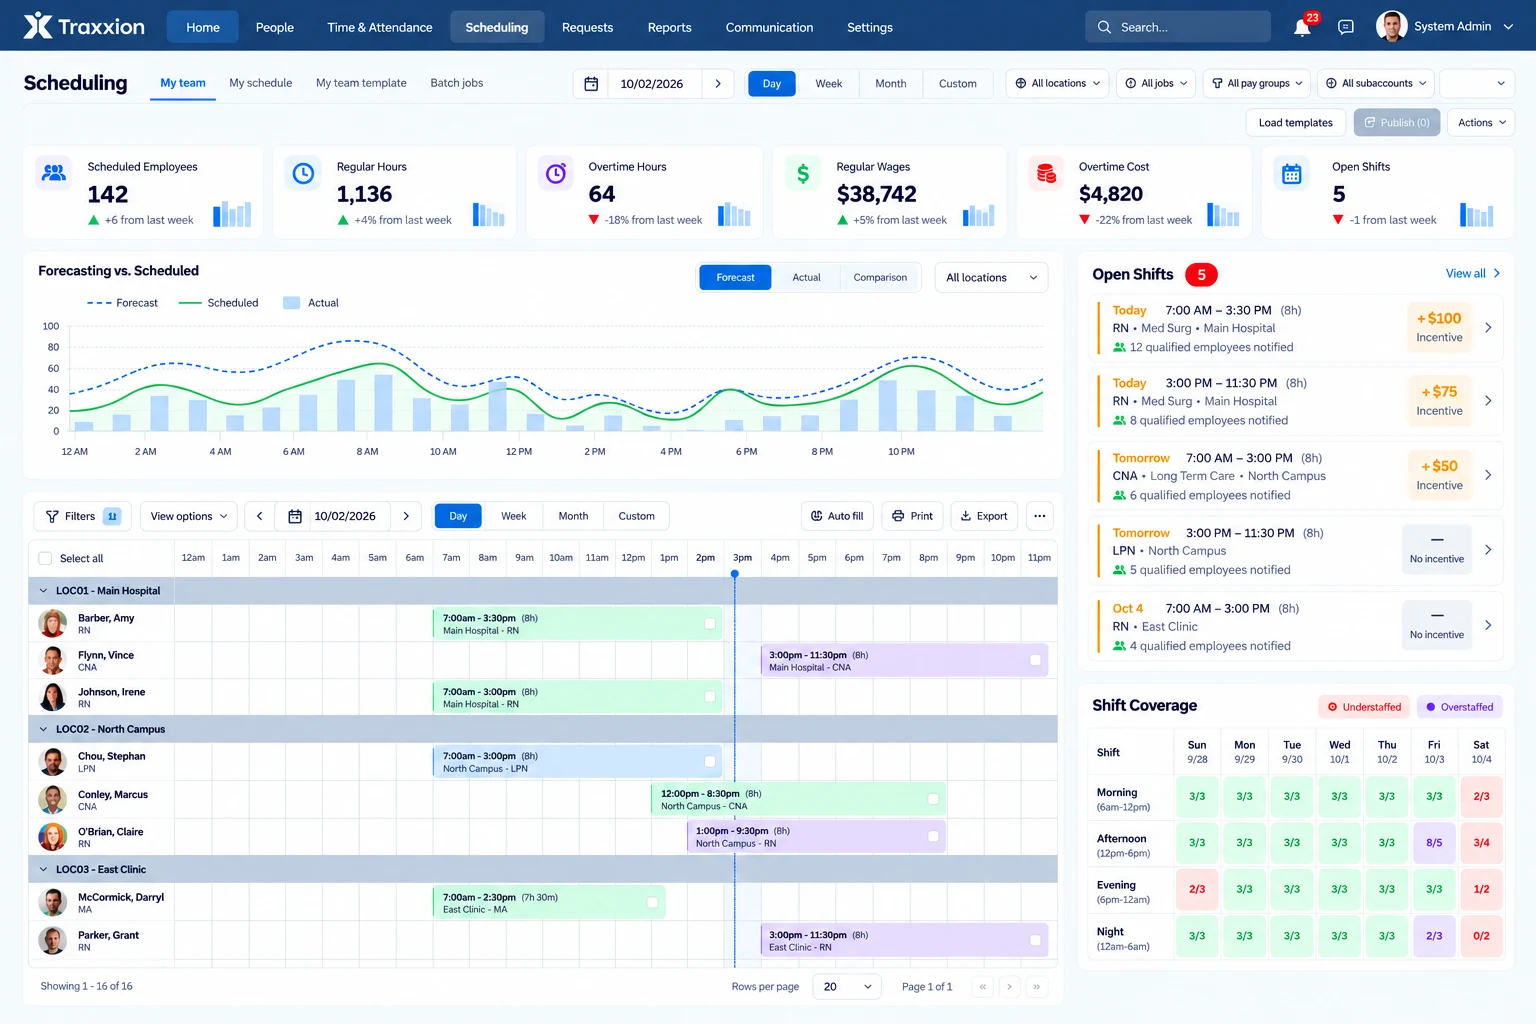Open the $100 incentive shift arrow
1536x1024 pixels.
tap(1488, 328)
